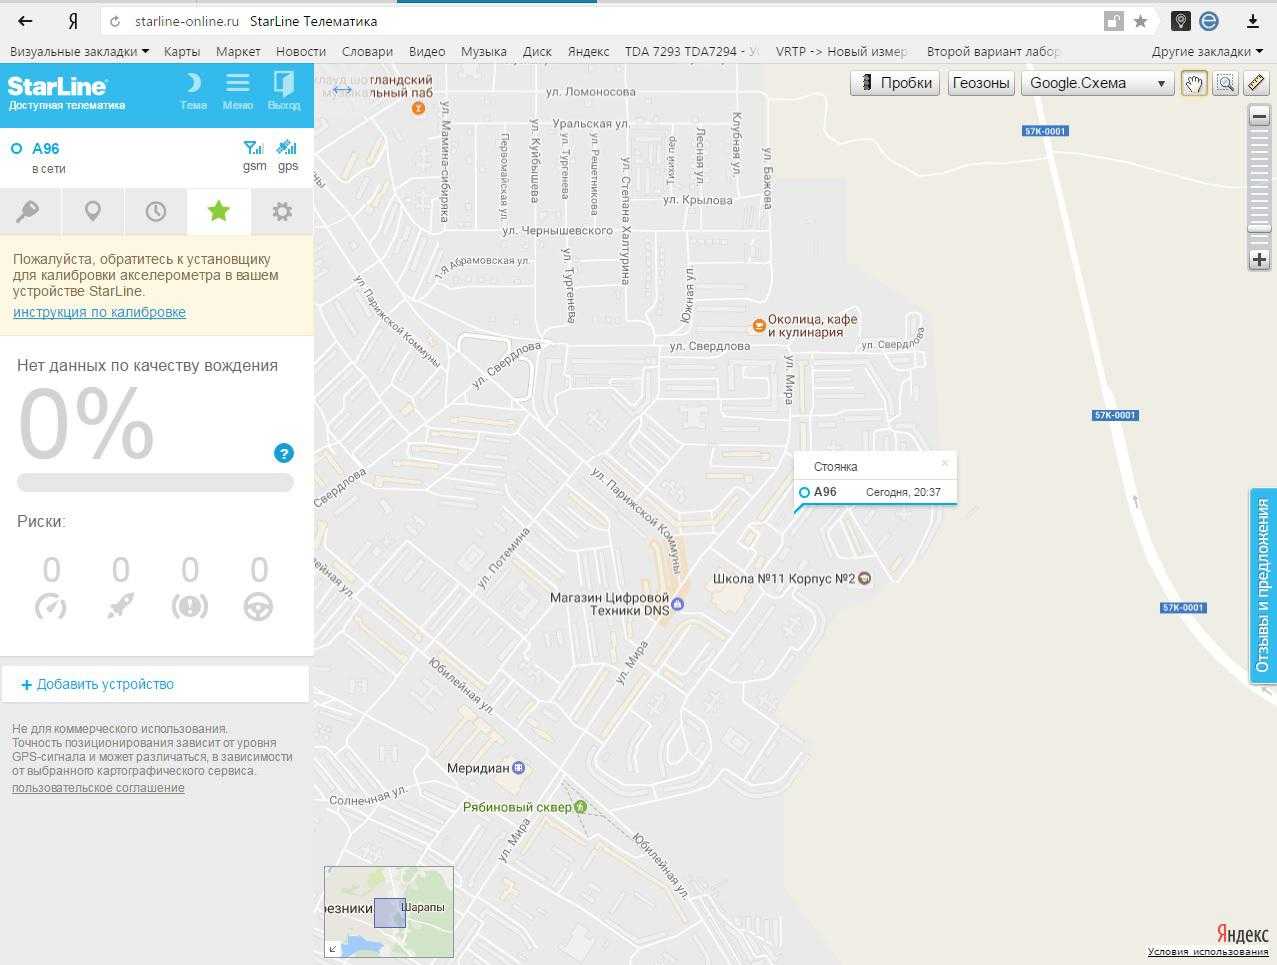Viewport: 1277px width, 965px height.
Task: Select the ruler distance tool
Action: (1256, 83)
